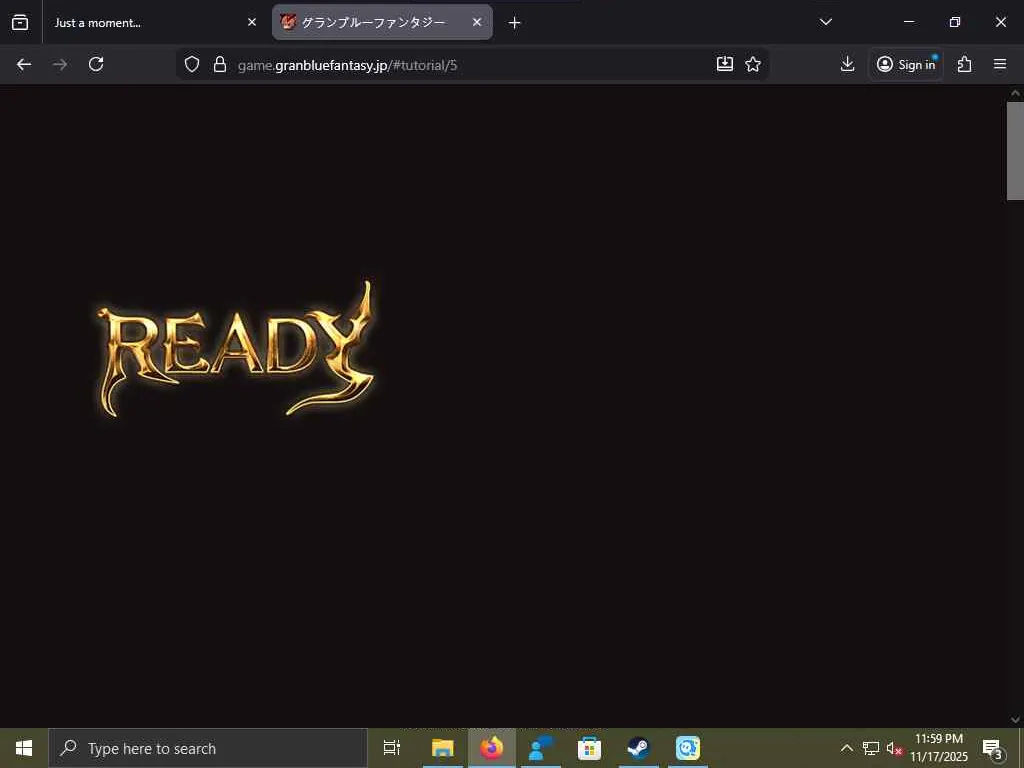Viewport: 1024px width, 768px height.
Task: Click the Type here to search box
Action: coord(208,748)
